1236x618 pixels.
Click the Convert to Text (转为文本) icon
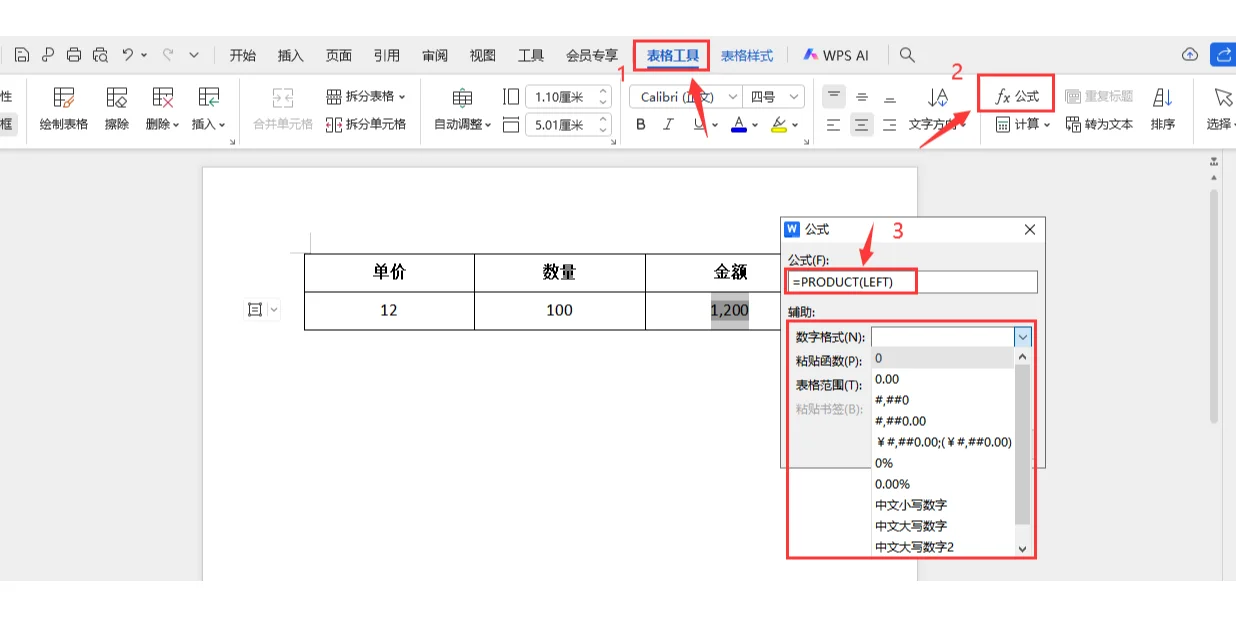[1099, 125]
